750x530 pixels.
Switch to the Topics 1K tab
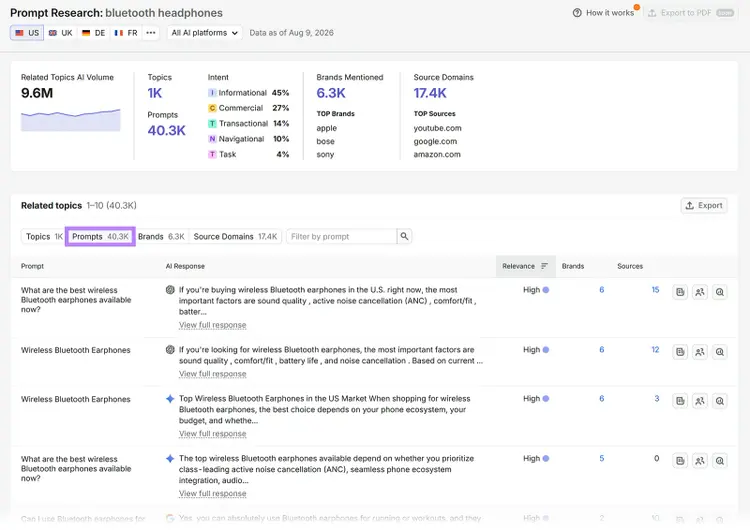click(44, 237)
